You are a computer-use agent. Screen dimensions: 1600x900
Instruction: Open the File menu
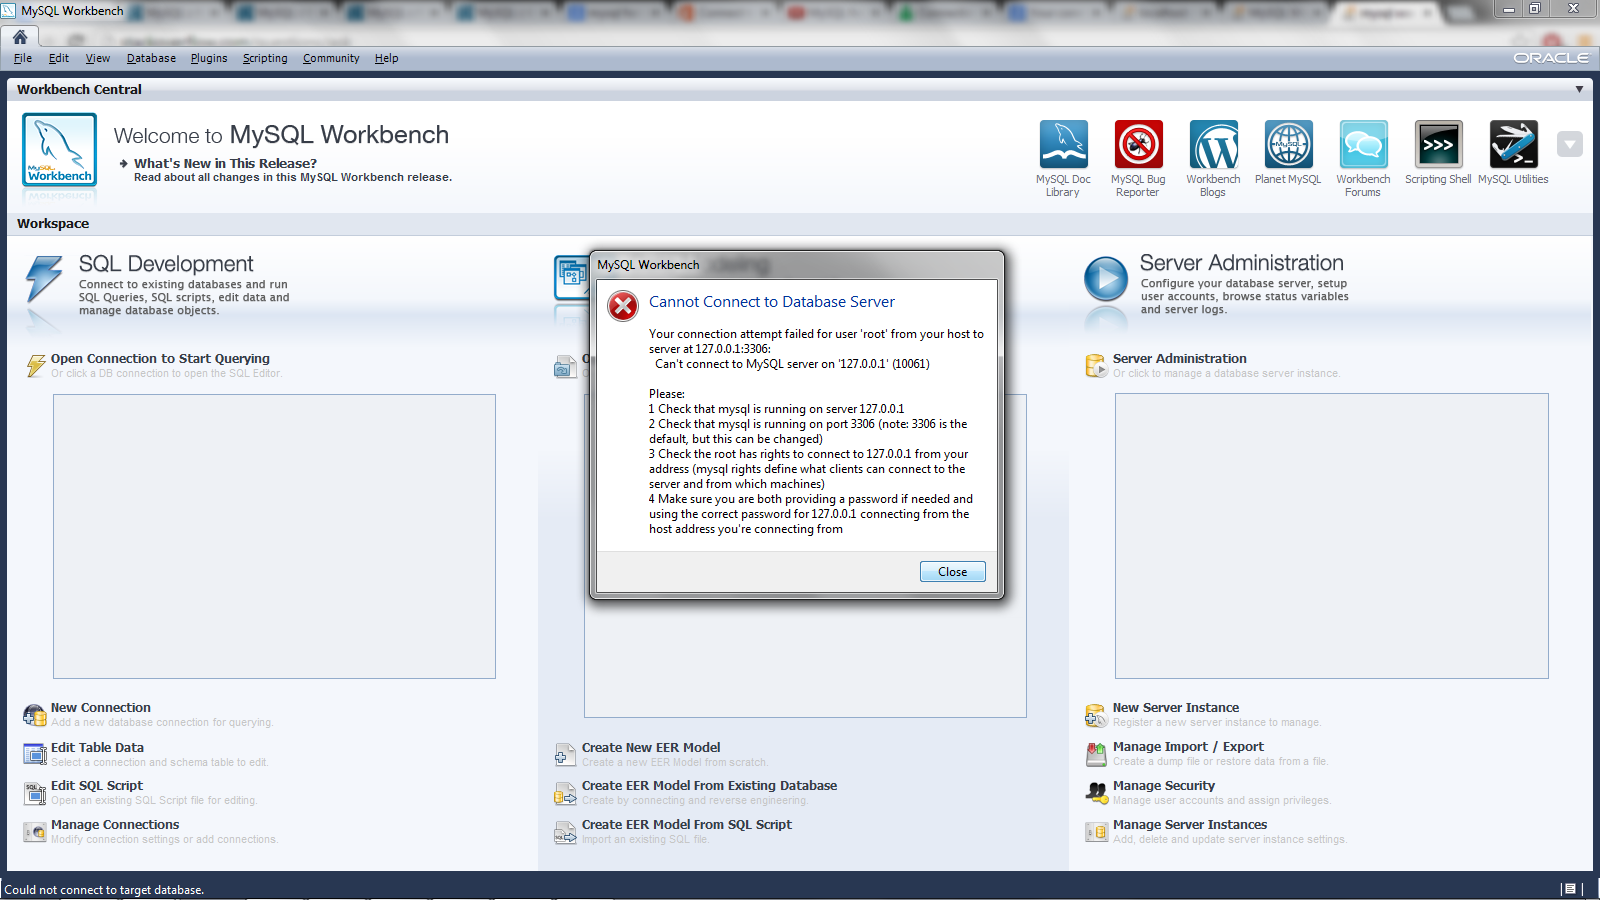[x=23, y=58]
